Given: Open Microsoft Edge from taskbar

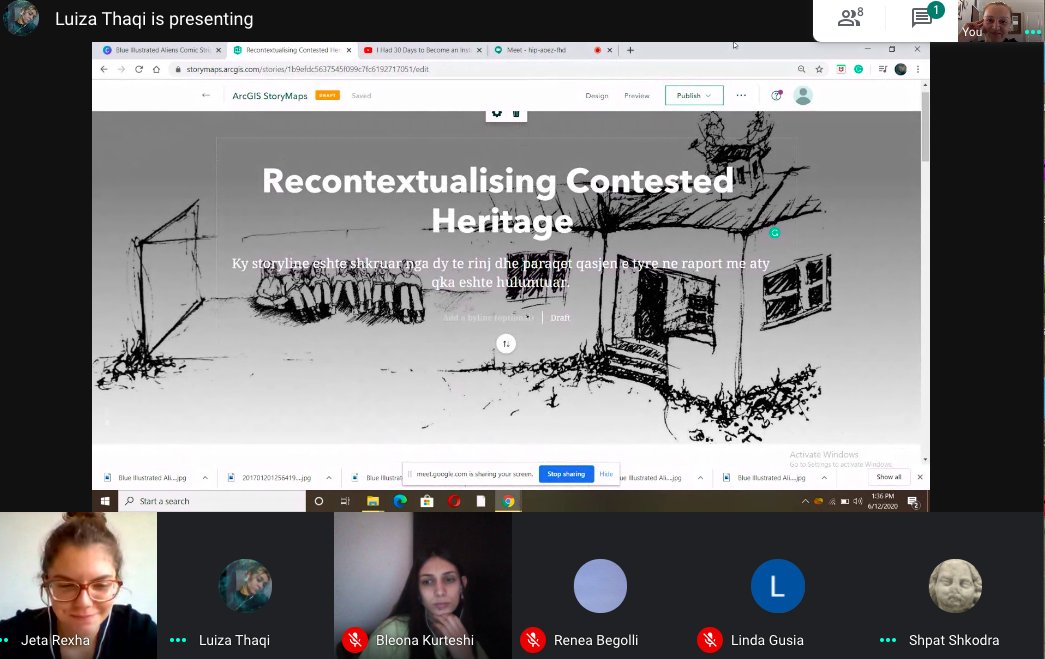Looking at the screenshot, I should coord(400,501).
